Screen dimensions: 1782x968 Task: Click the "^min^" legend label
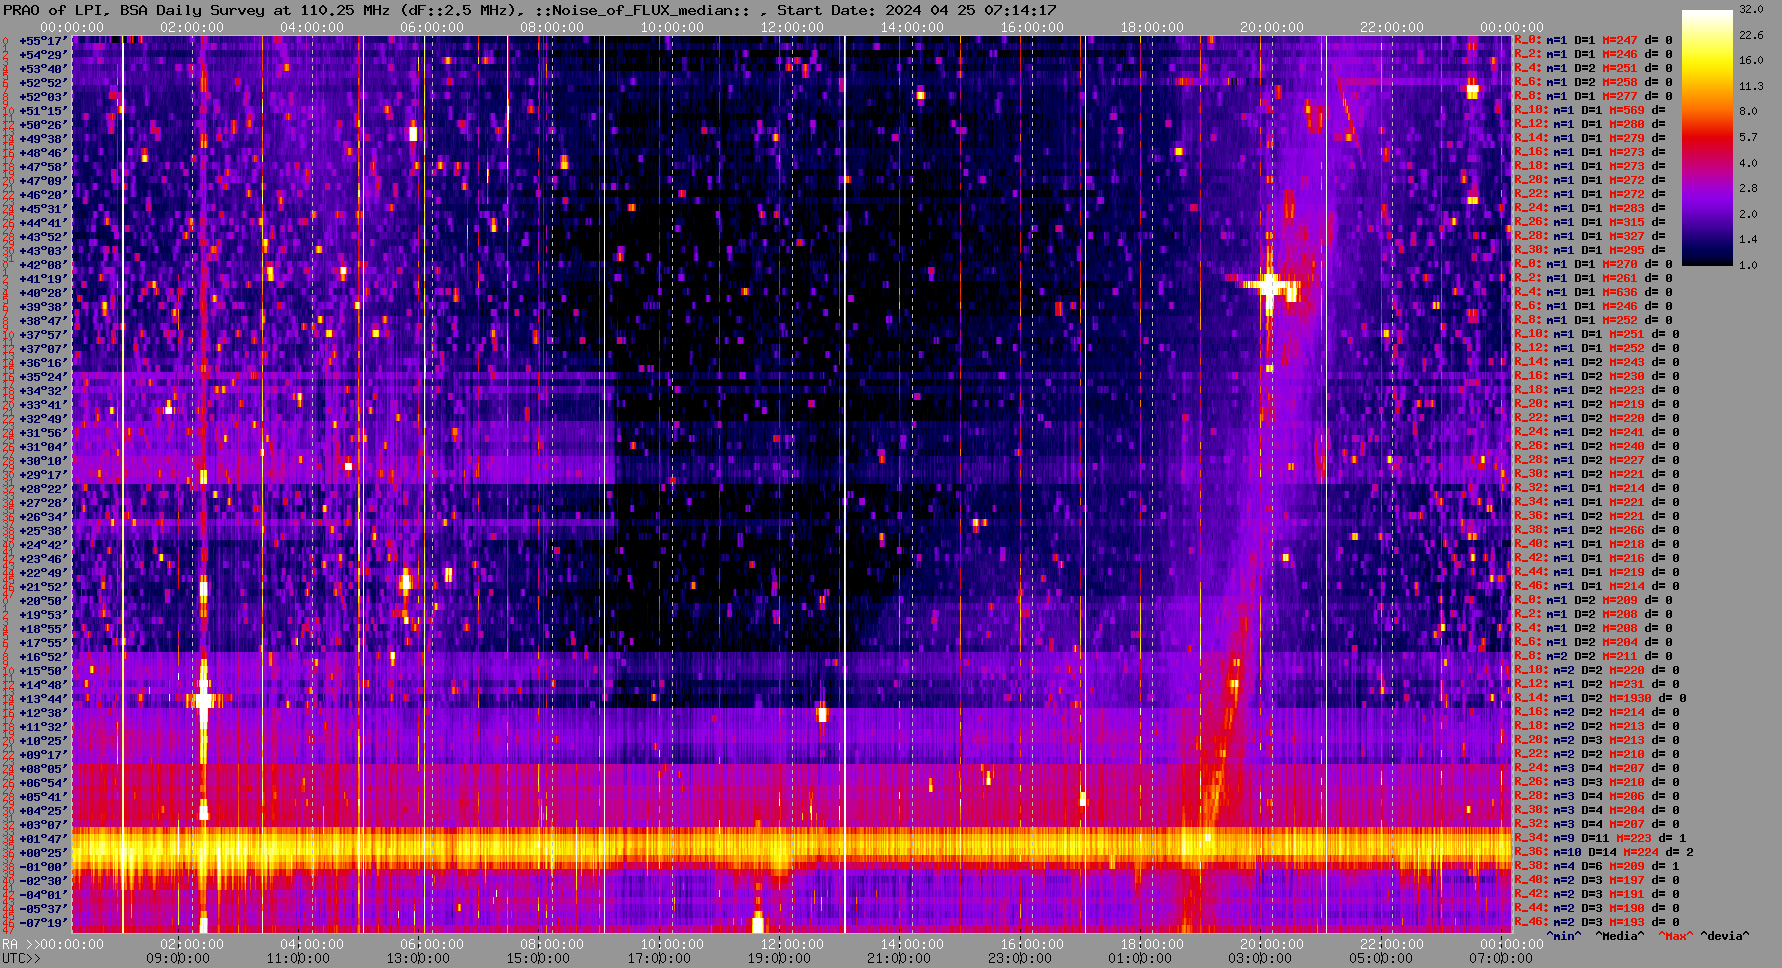(x=1564, y=936)
